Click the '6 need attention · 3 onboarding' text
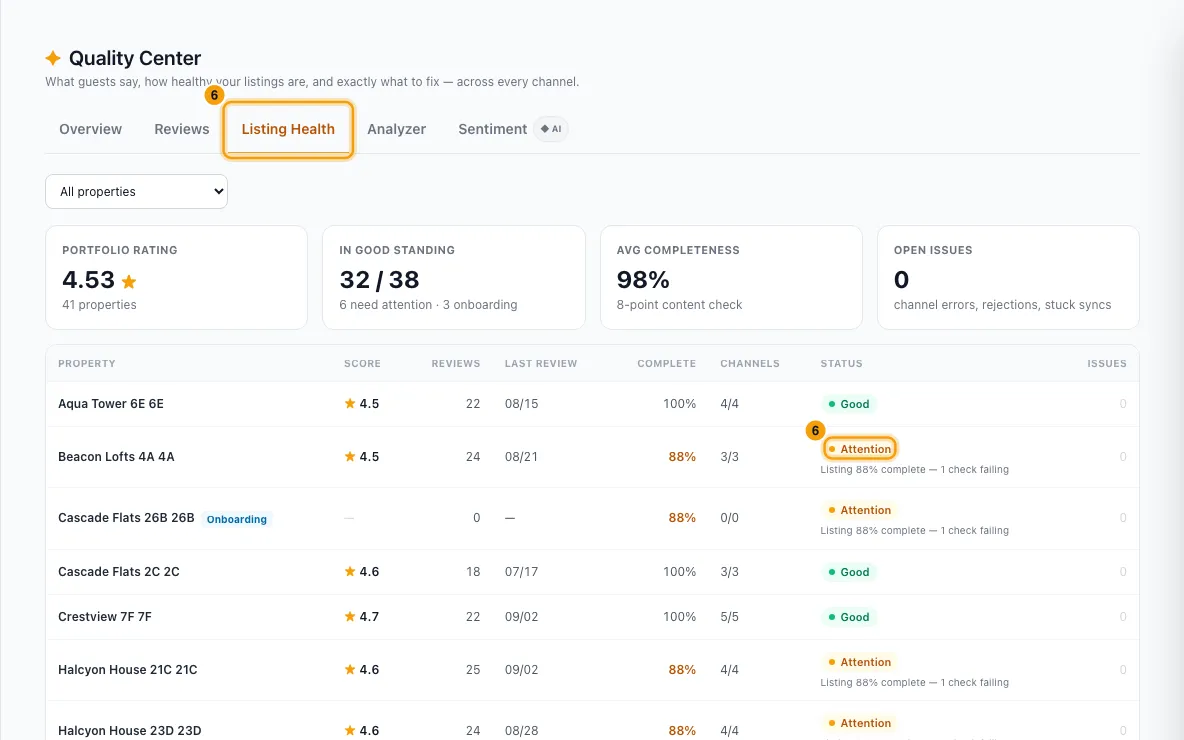This screenshot has height=740, width=1184. pyautogui.click(x=428, y=305)
